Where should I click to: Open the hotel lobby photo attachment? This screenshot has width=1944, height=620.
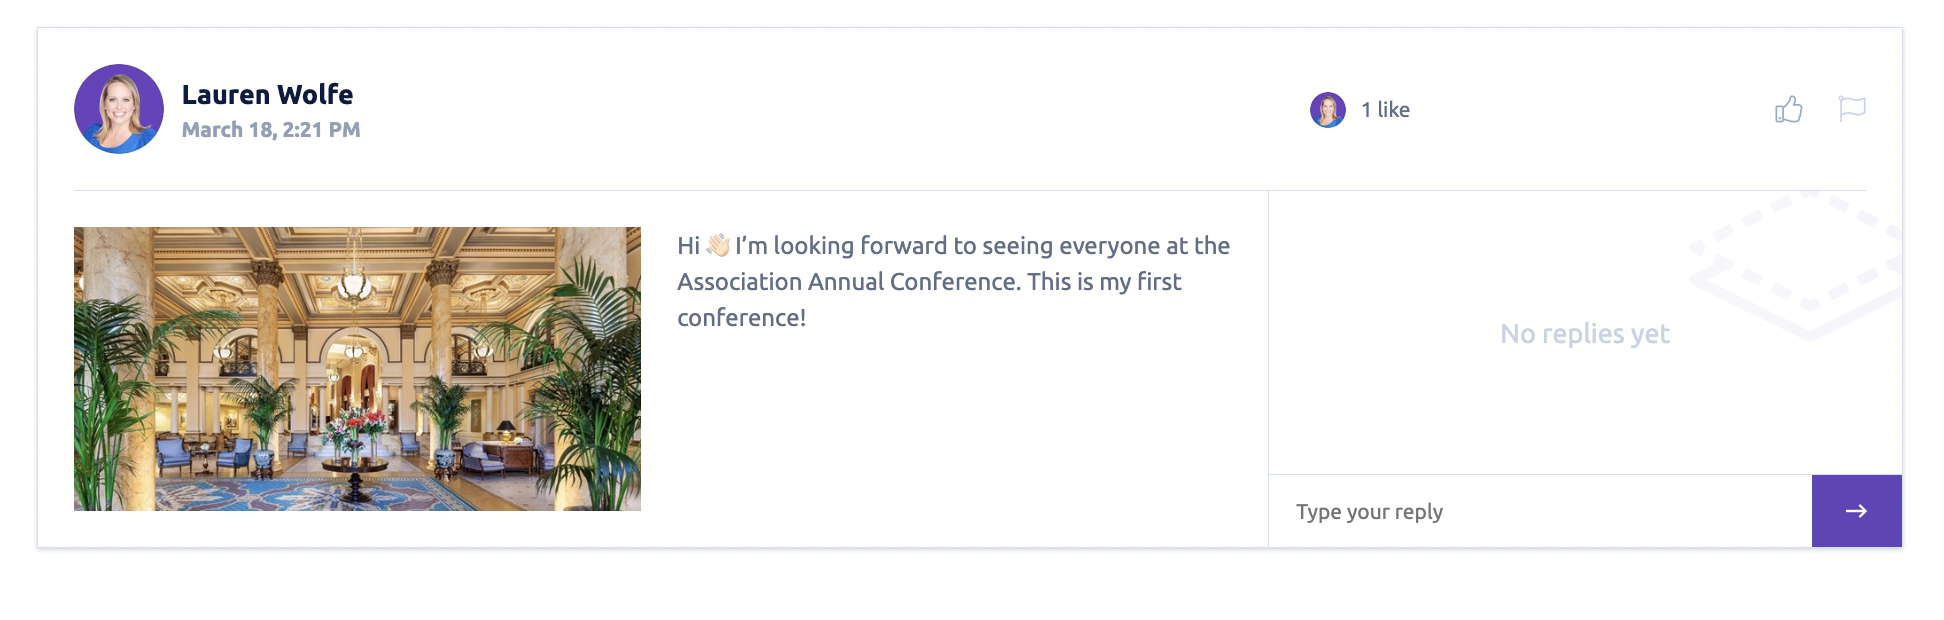pyautogui.click(x=357, y=368)
